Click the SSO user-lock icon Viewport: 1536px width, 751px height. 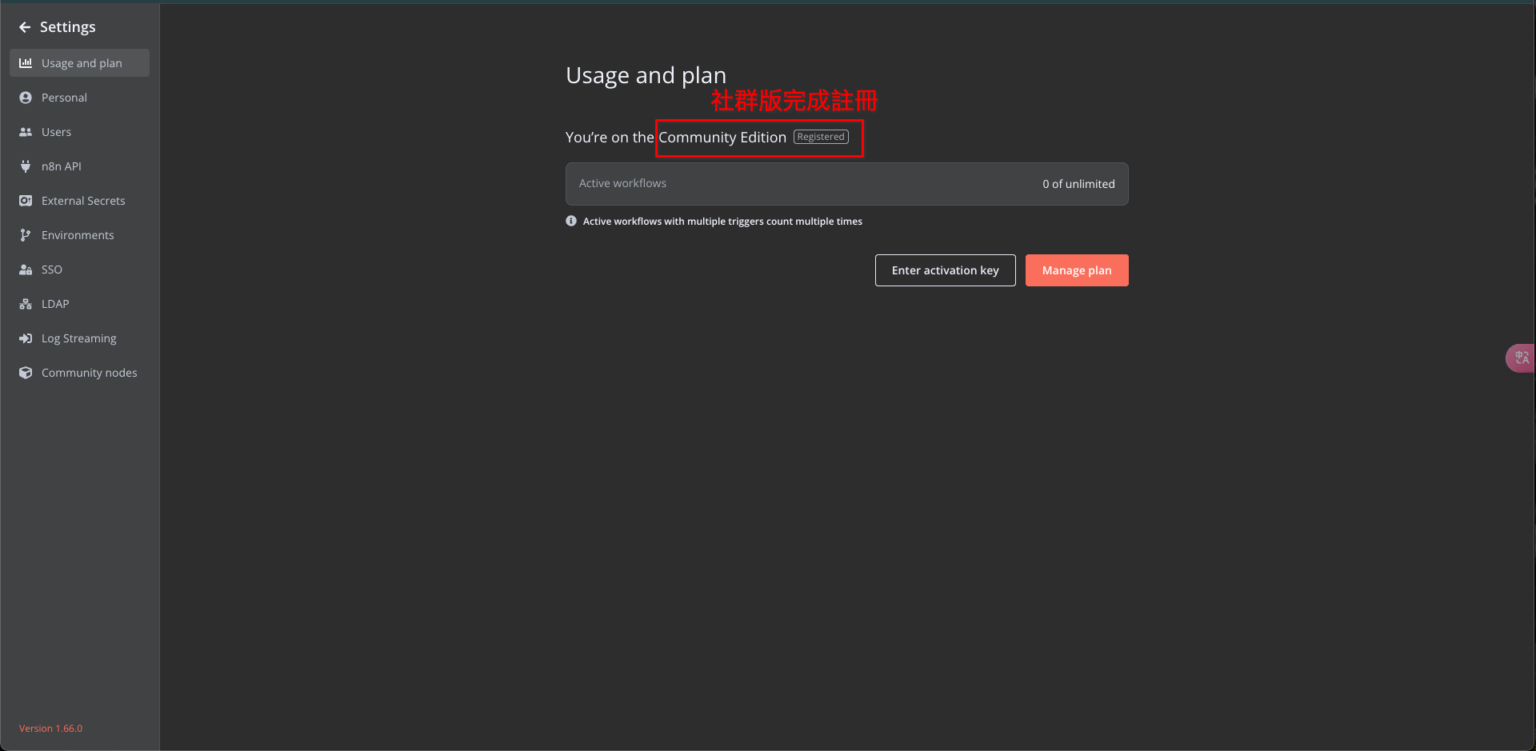26,270
